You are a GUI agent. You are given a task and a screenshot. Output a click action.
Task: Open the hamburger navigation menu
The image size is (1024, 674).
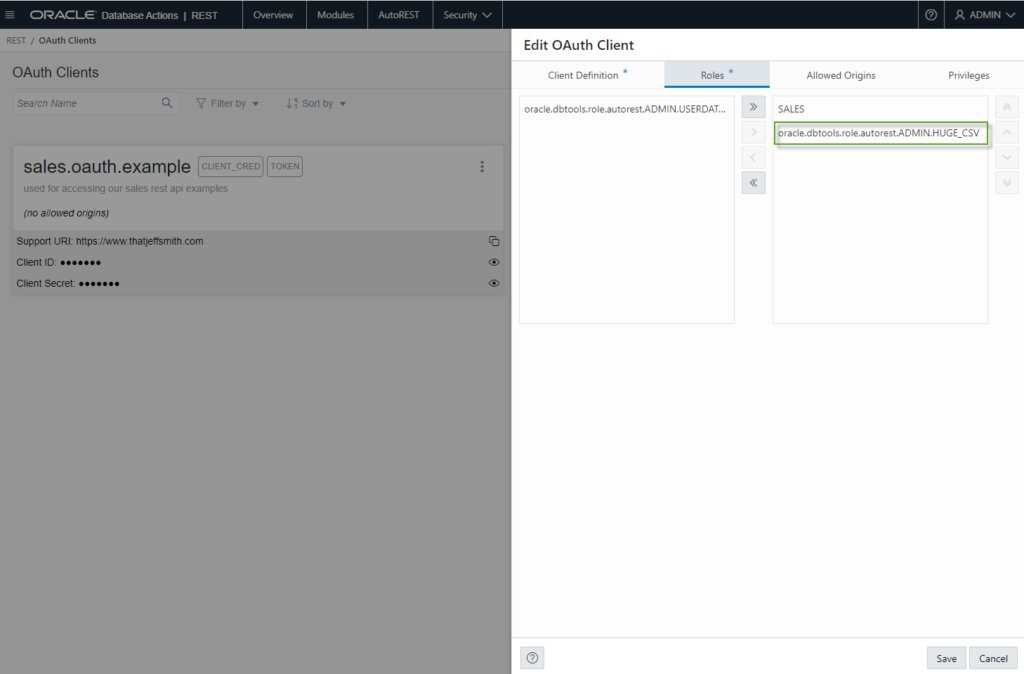tap(10, 14)
